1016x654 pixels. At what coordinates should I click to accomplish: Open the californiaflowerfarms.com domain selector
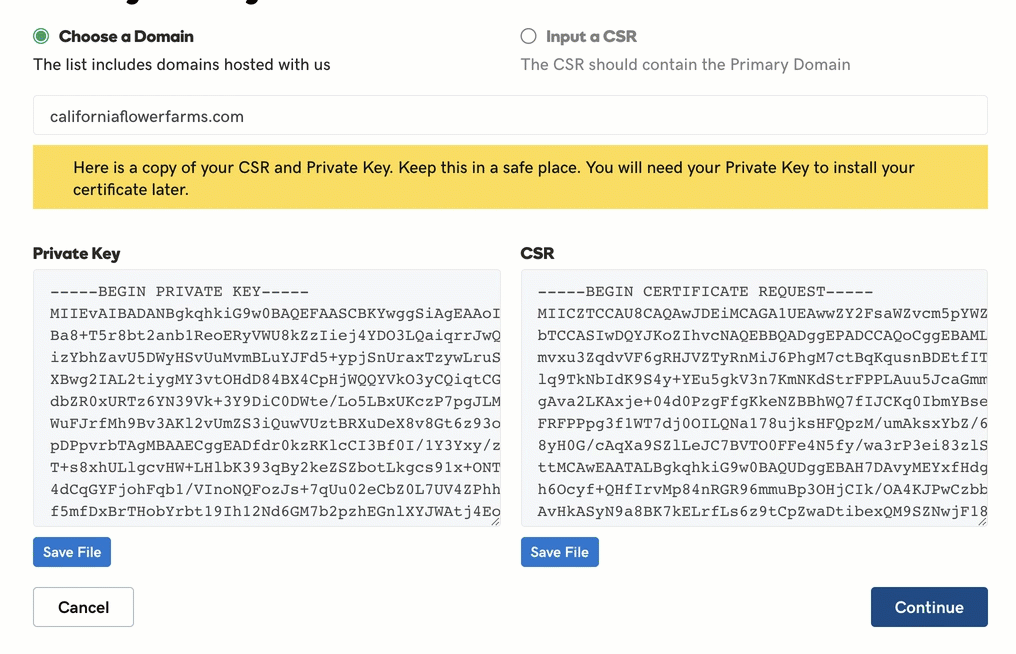point(510,115)
